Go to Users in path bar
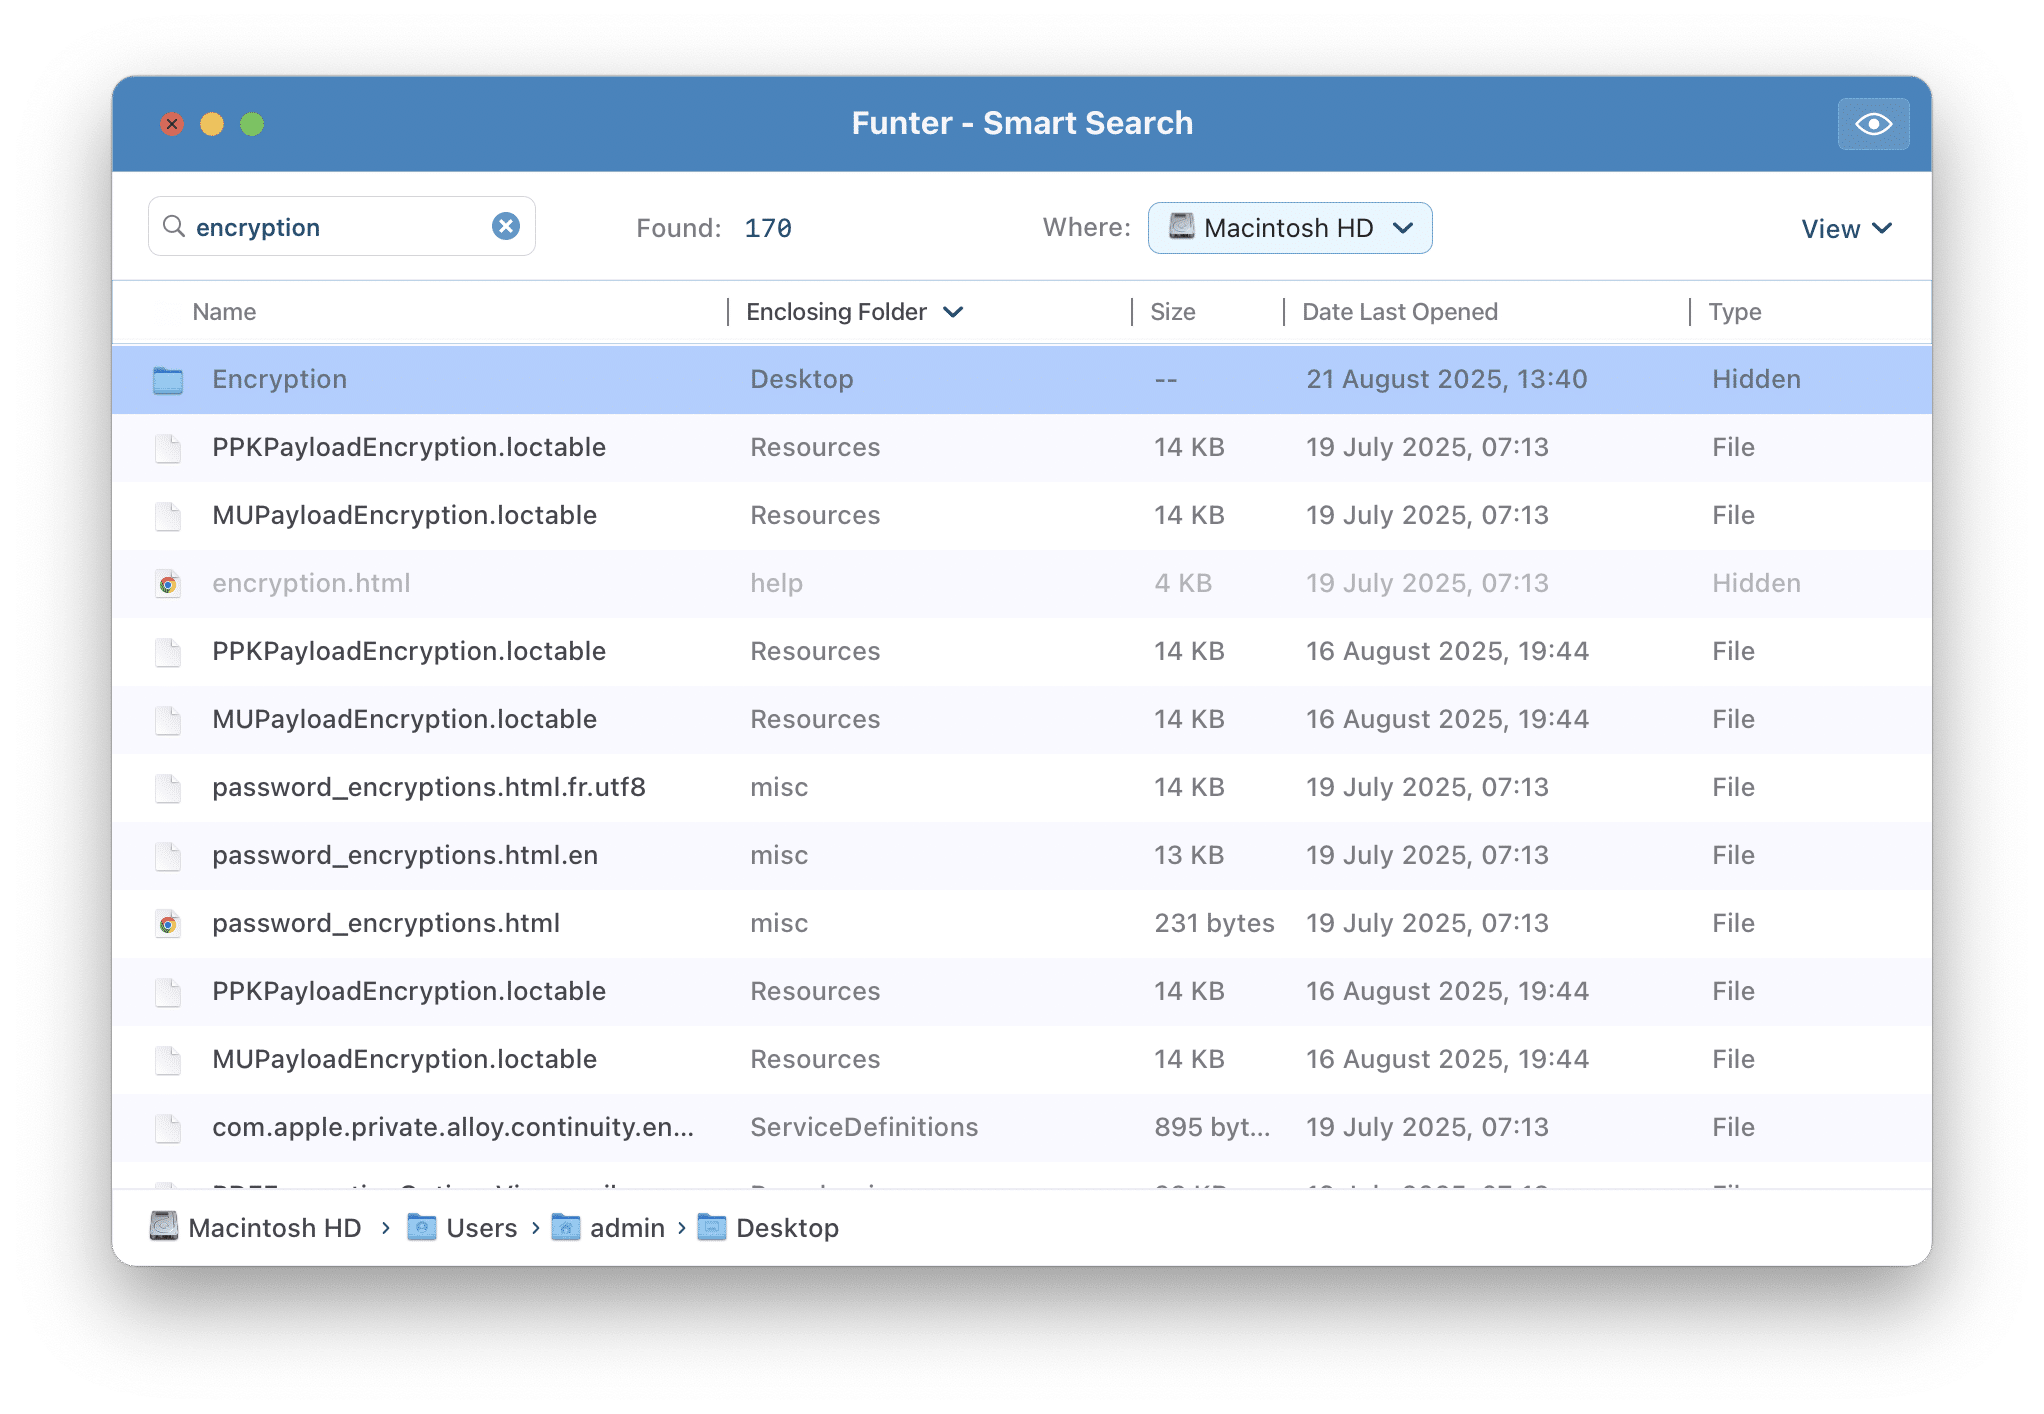The width and height of the screenshot is (2044, 1414). [x=482, y=1228]
